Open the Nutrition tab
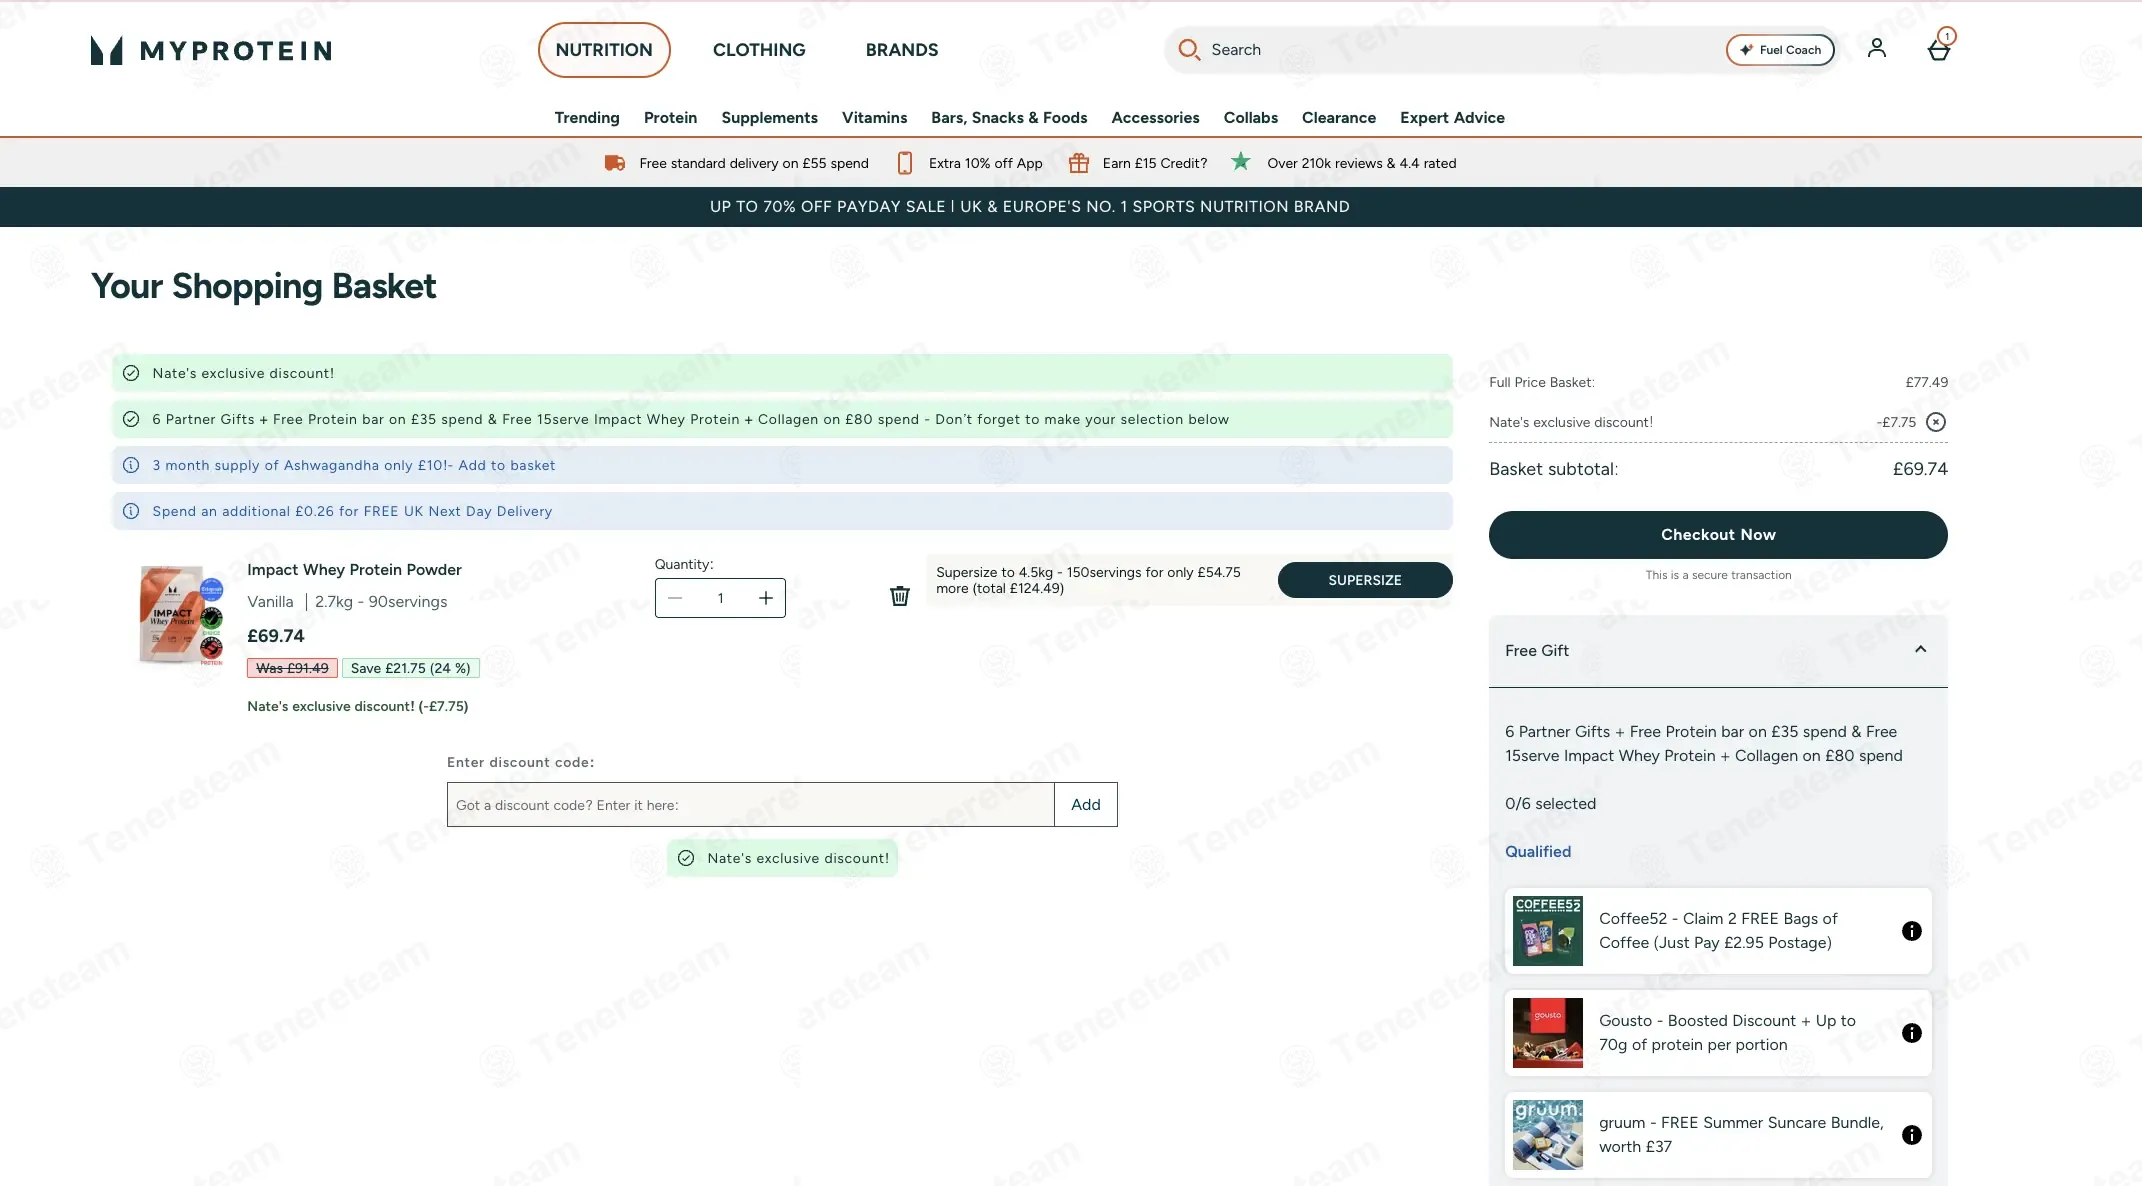Viewport: 2142px width, 1186px height. click(x=604, y=50)
